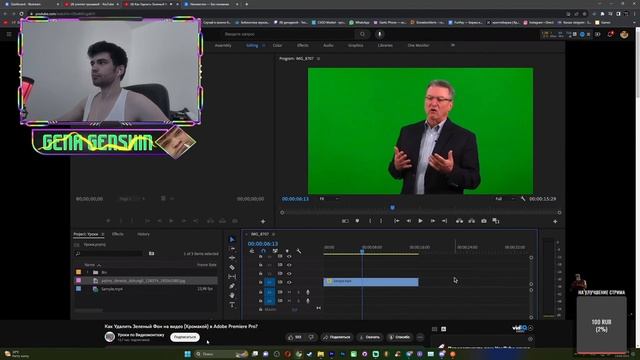Switch to Assembly workspace

(223, 45)
